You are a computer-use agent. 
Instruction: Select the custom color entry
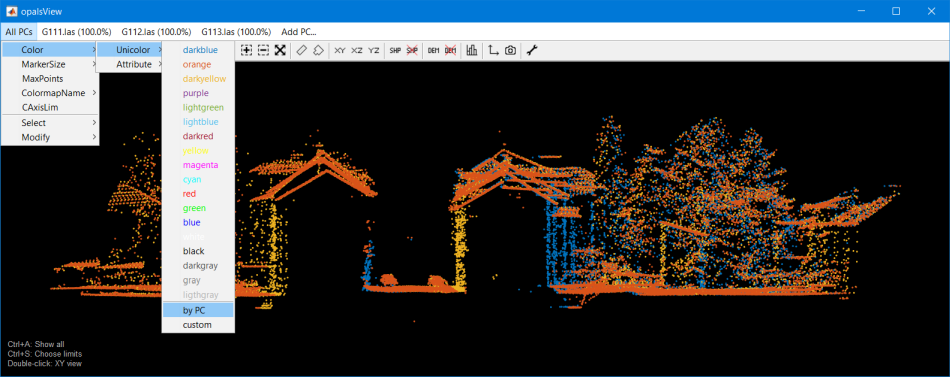198,325
